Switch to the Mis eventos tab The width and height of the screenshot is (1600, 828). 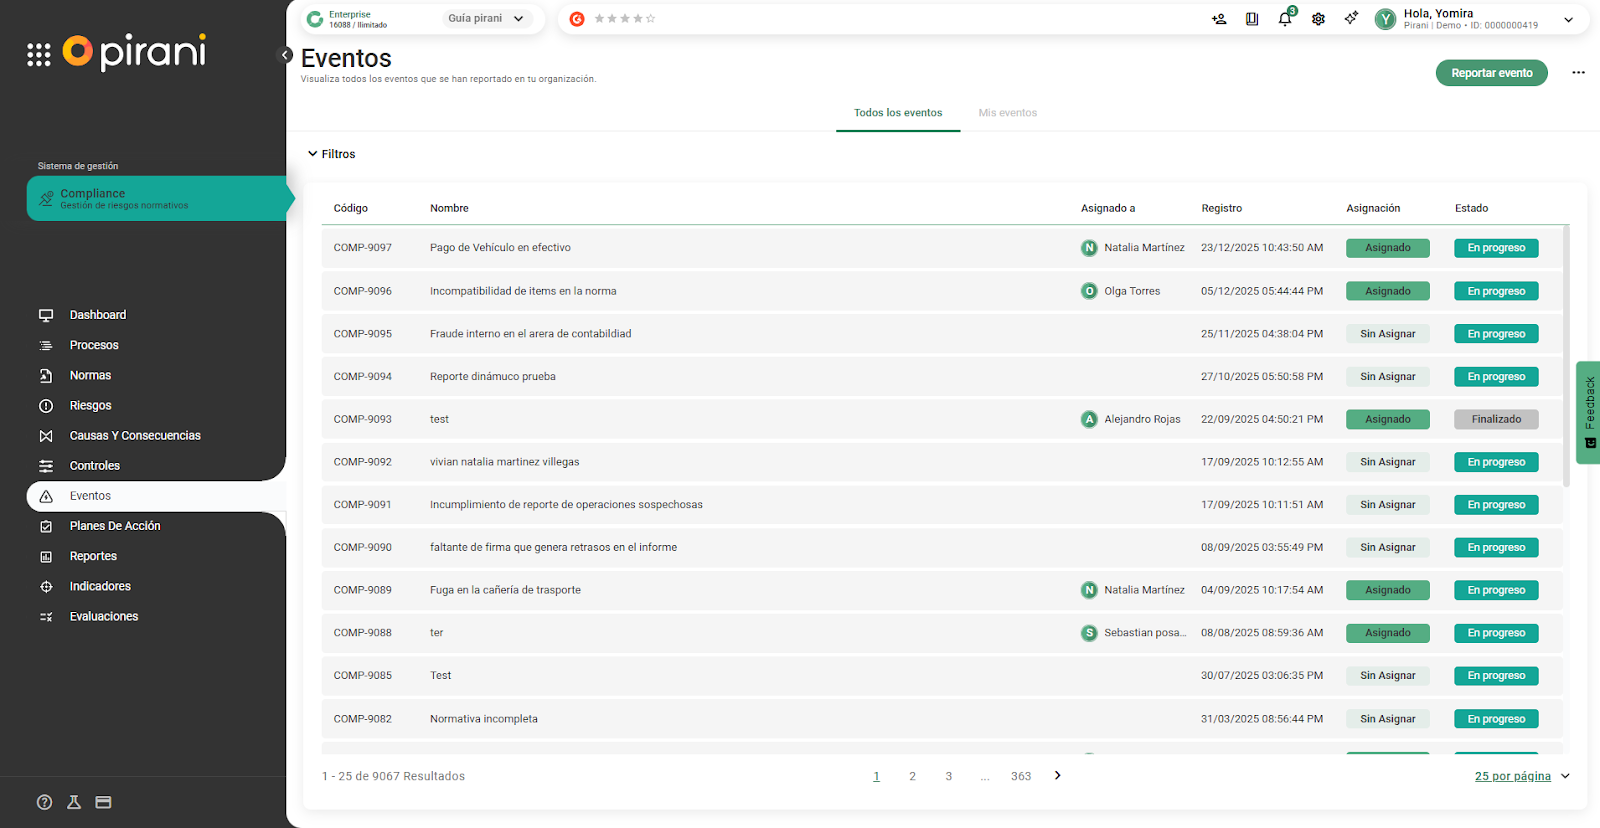(1007, 113)
